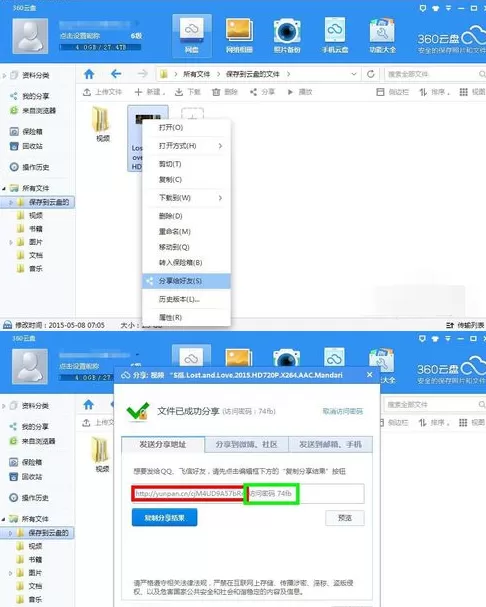This screenshot has width=486, height=607.
Task: Click 复制分享结果 button
Action: point(165,518)
